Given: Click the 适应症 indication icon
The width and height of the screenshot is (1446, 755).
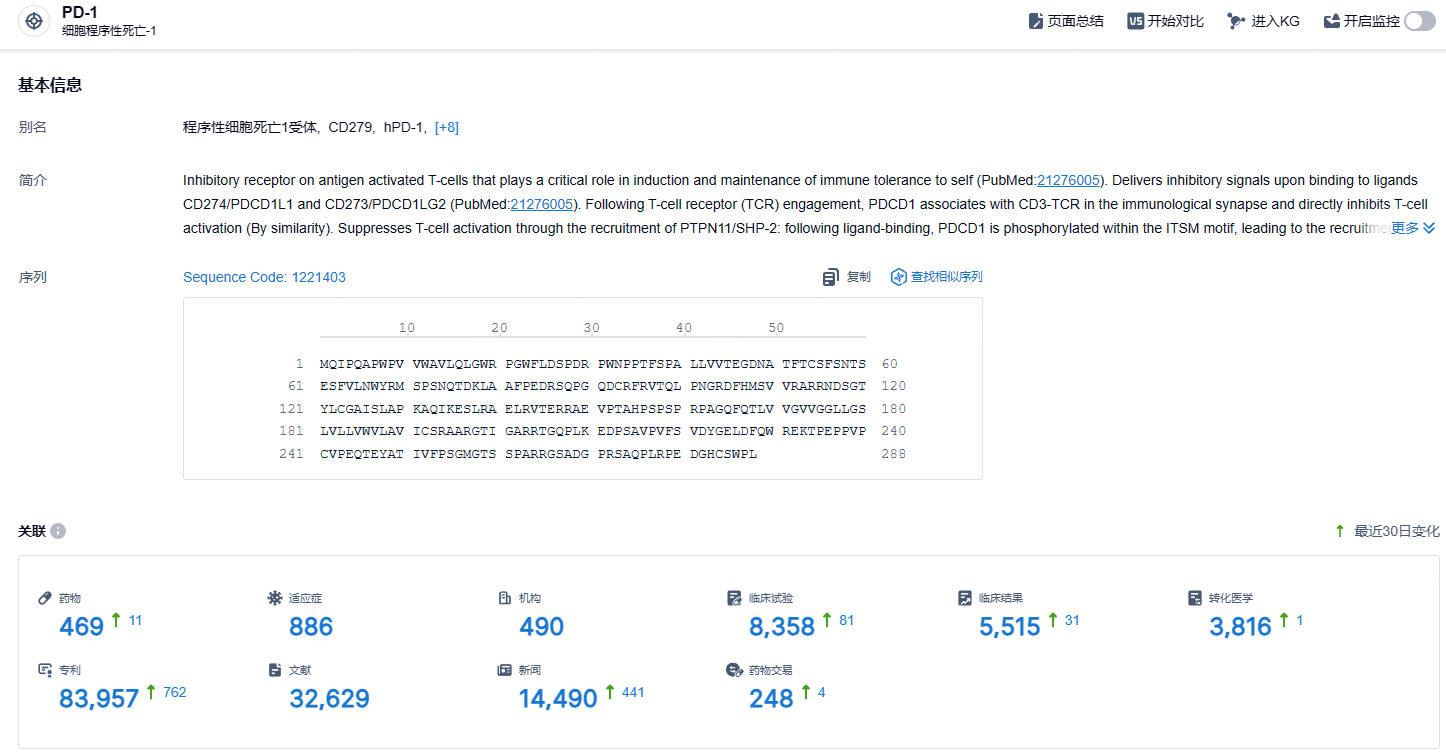Looking at the screenshot, I should (275, 598).
